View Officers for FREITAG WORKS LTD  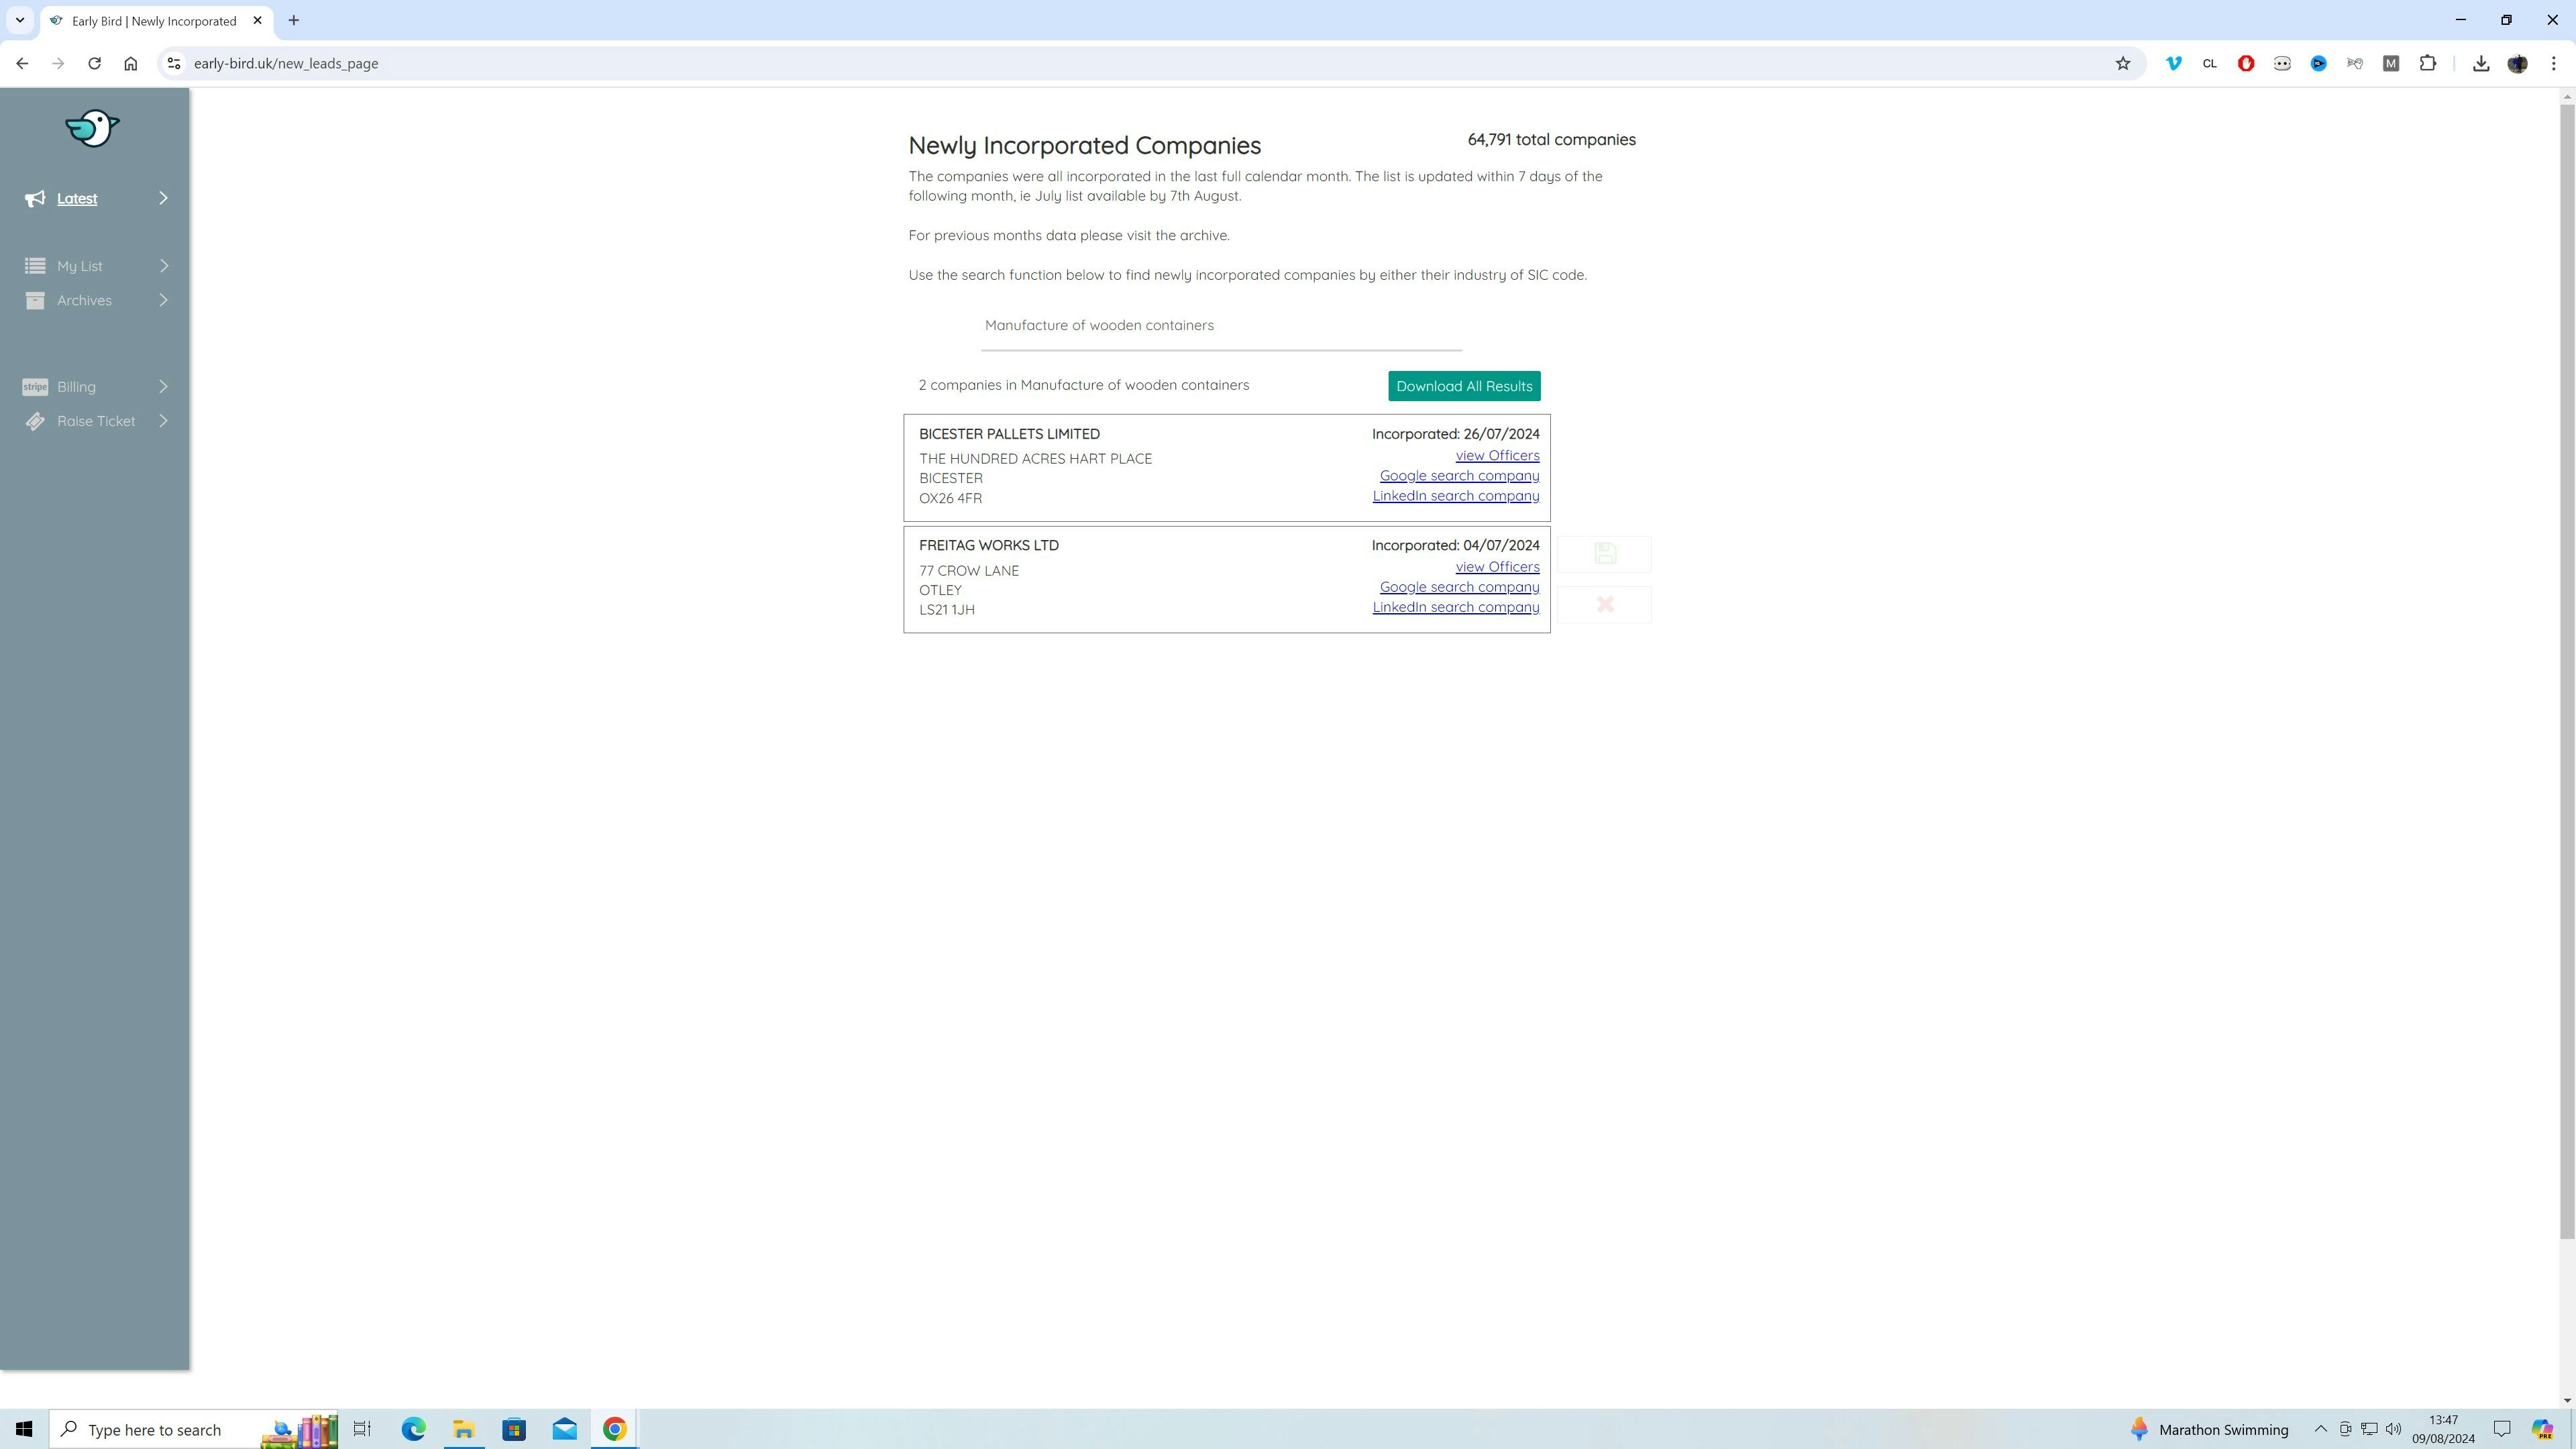(x=1497, y=567)
